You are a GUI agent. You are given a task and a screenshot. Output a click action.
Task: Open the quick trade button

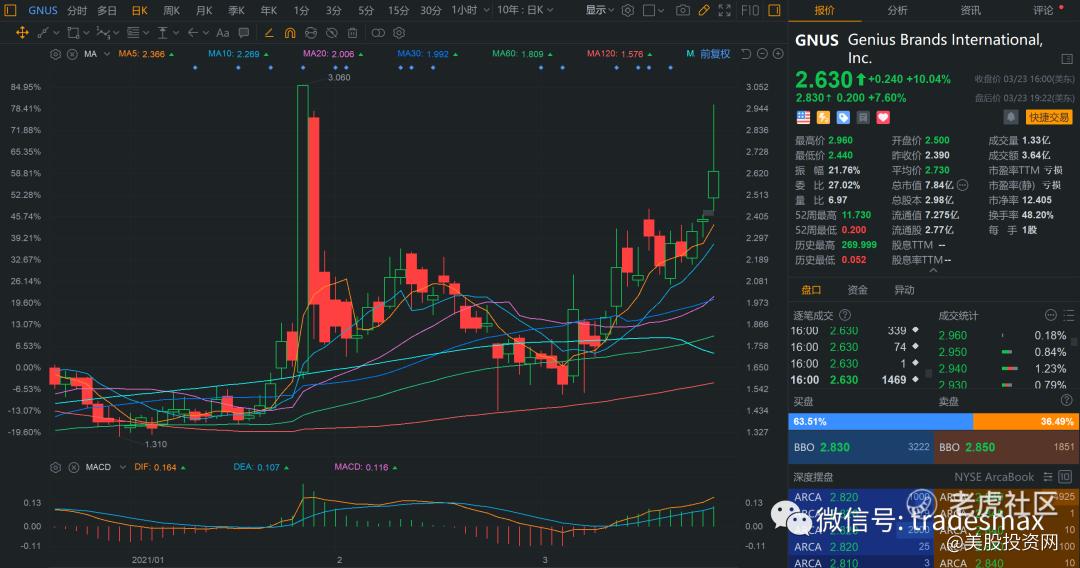point(1049,117)
